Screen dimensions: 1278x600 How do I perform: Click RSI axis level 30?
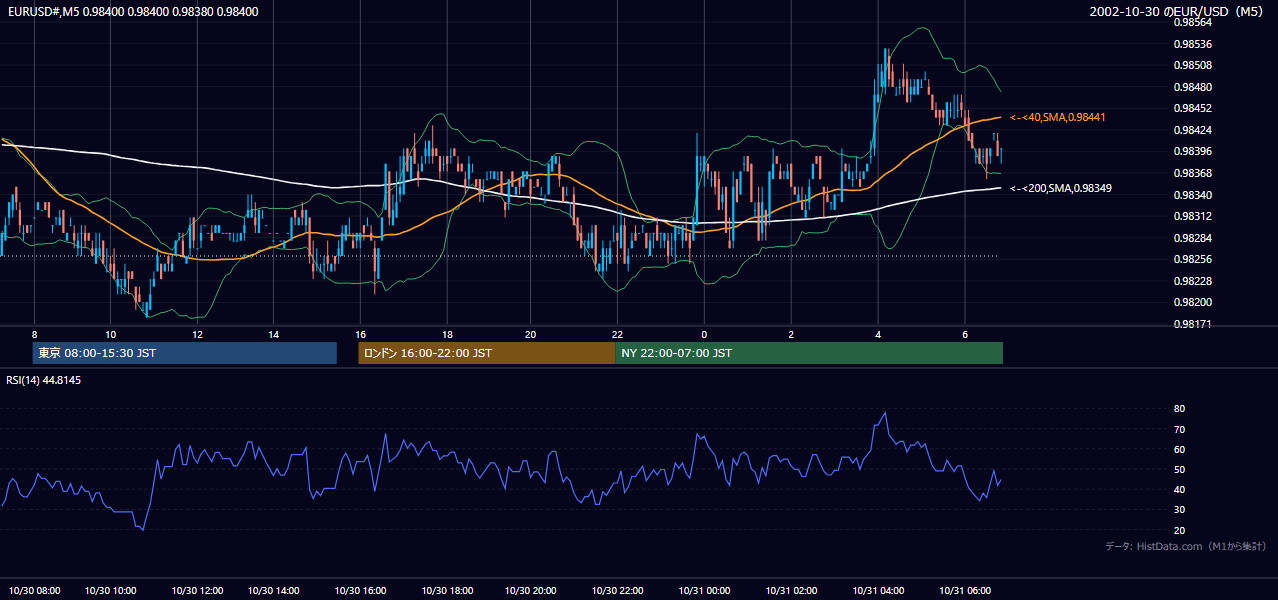coord(1179,509)
